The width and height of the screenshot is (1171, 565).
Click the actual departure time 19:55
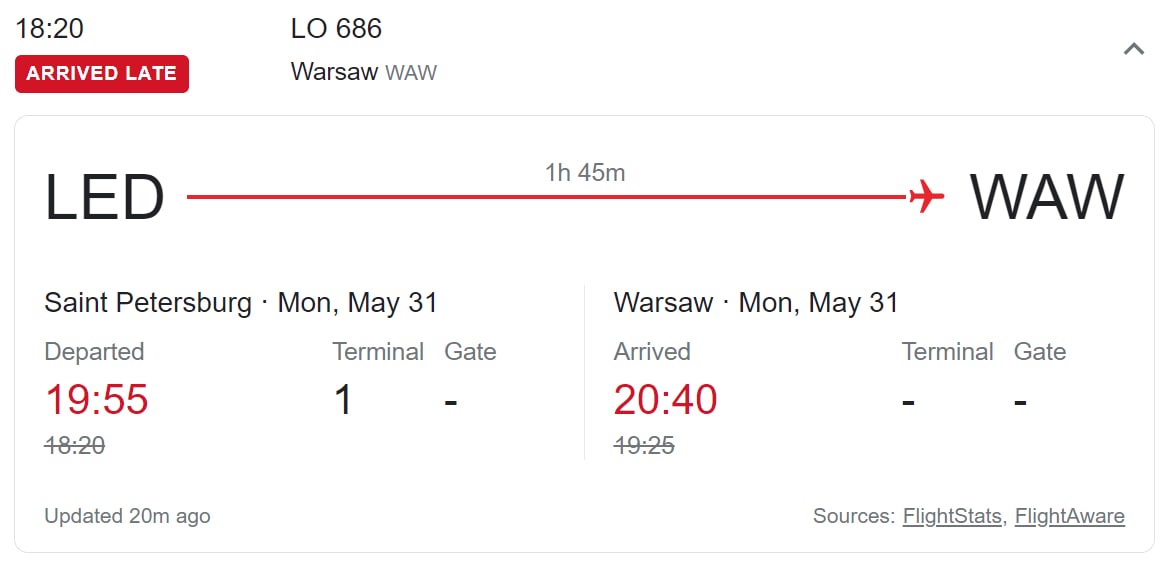[96, 400]
